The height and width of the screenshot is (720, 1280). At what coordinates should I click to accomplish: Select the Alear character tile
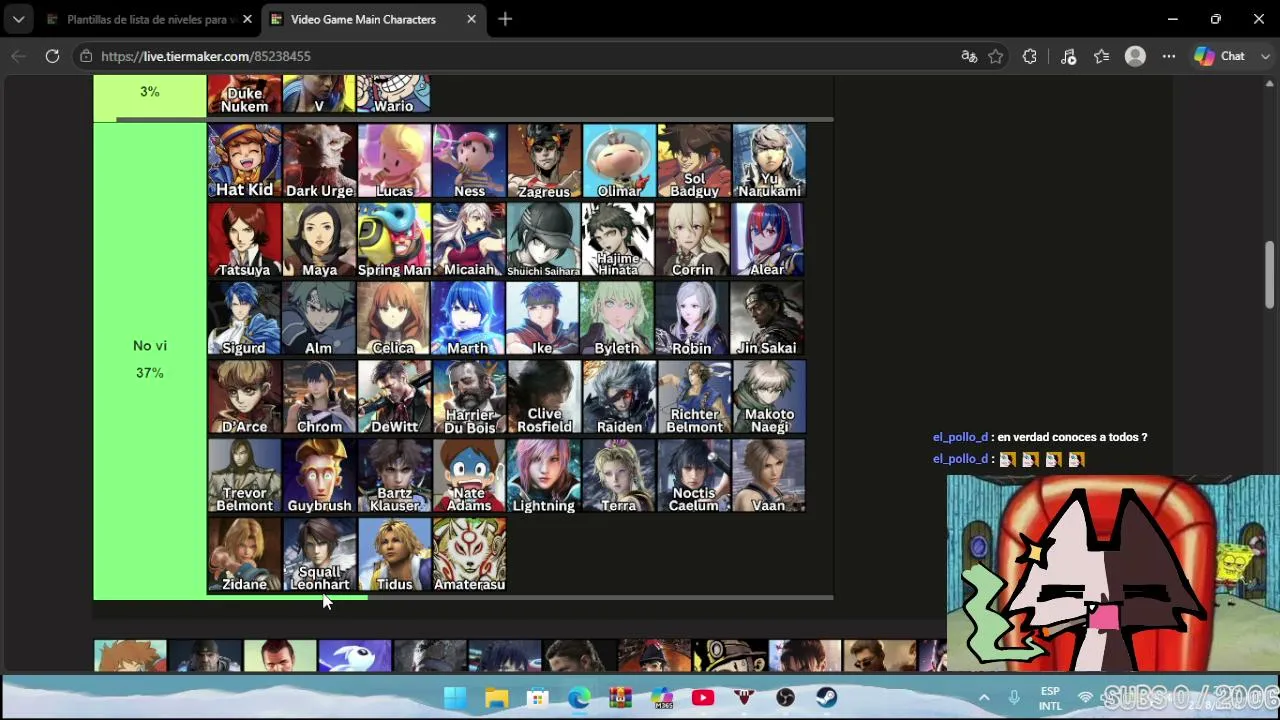click(769, 240)
